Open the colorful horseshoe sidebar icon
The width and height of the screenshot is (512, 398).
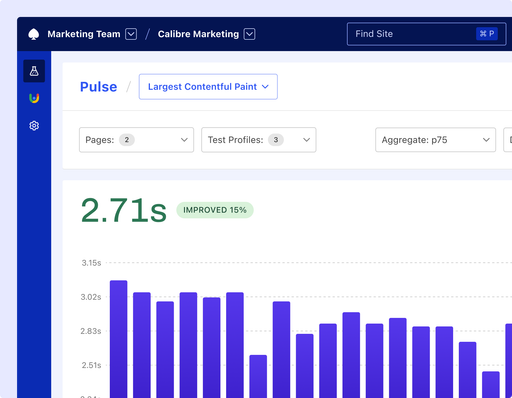[x=34, y=98]
